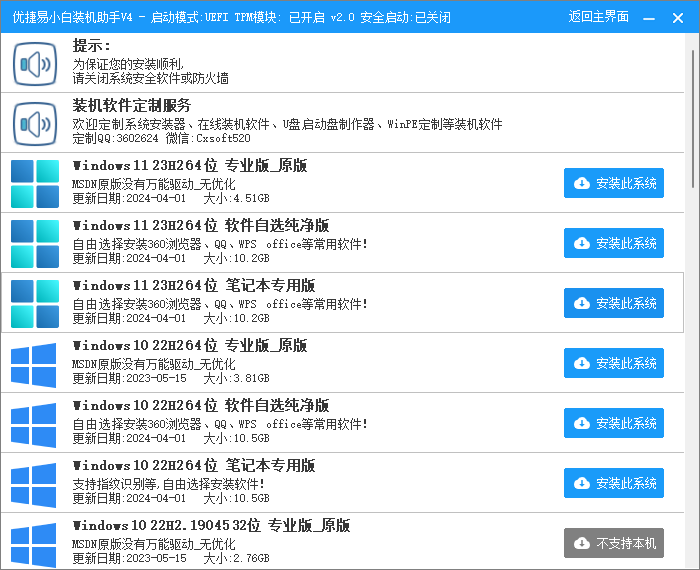
Task: Click size text 大小:3.81GB
Action: [236, 378]
